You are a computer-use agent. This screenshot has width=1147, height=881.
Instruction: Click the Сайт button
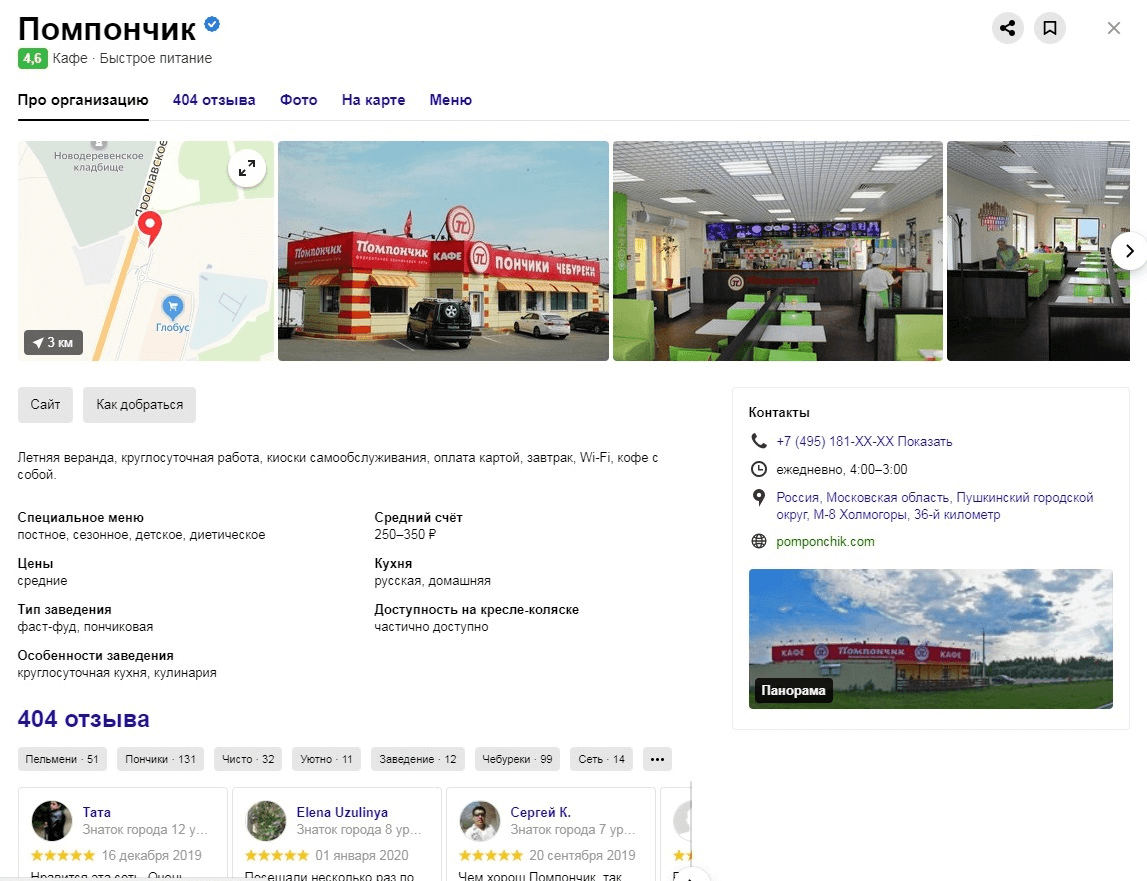click(x=45, y=405)
